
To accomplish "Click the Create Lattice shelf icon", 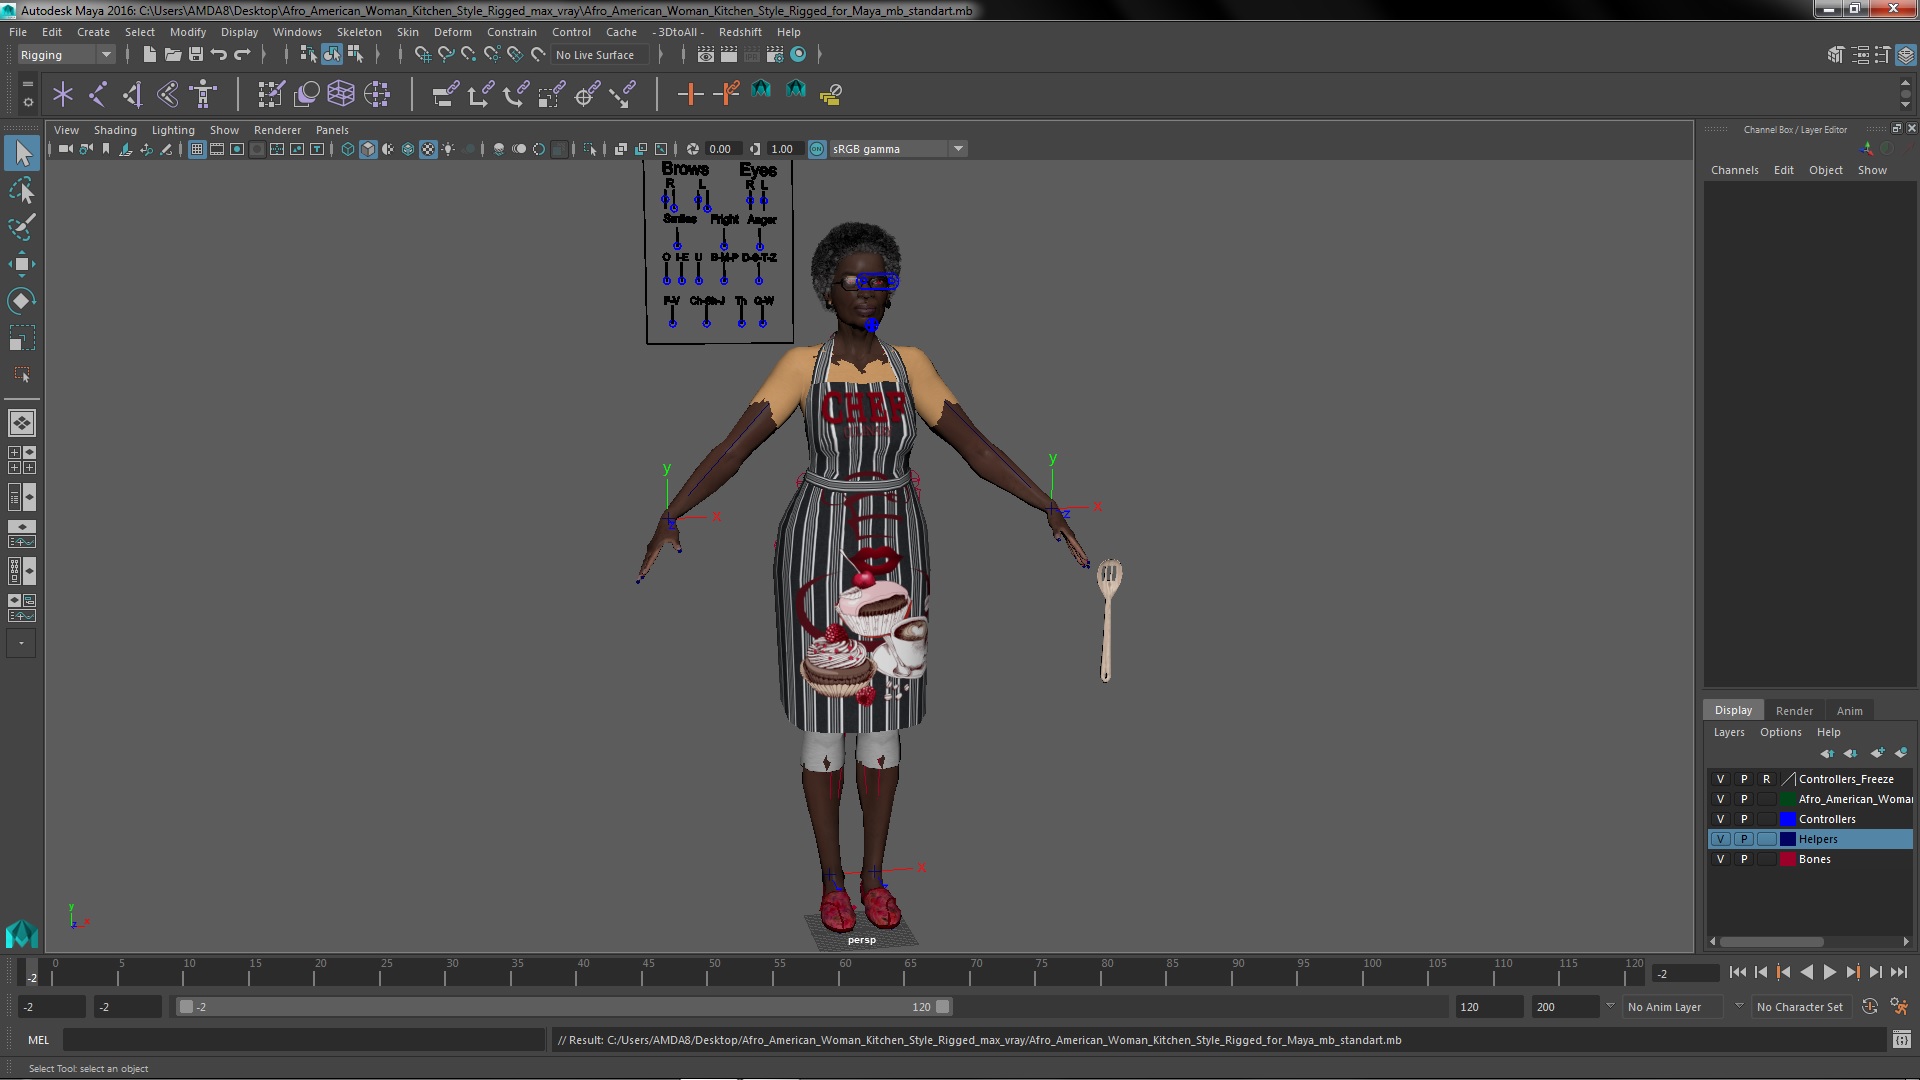I will pos(341,94).
